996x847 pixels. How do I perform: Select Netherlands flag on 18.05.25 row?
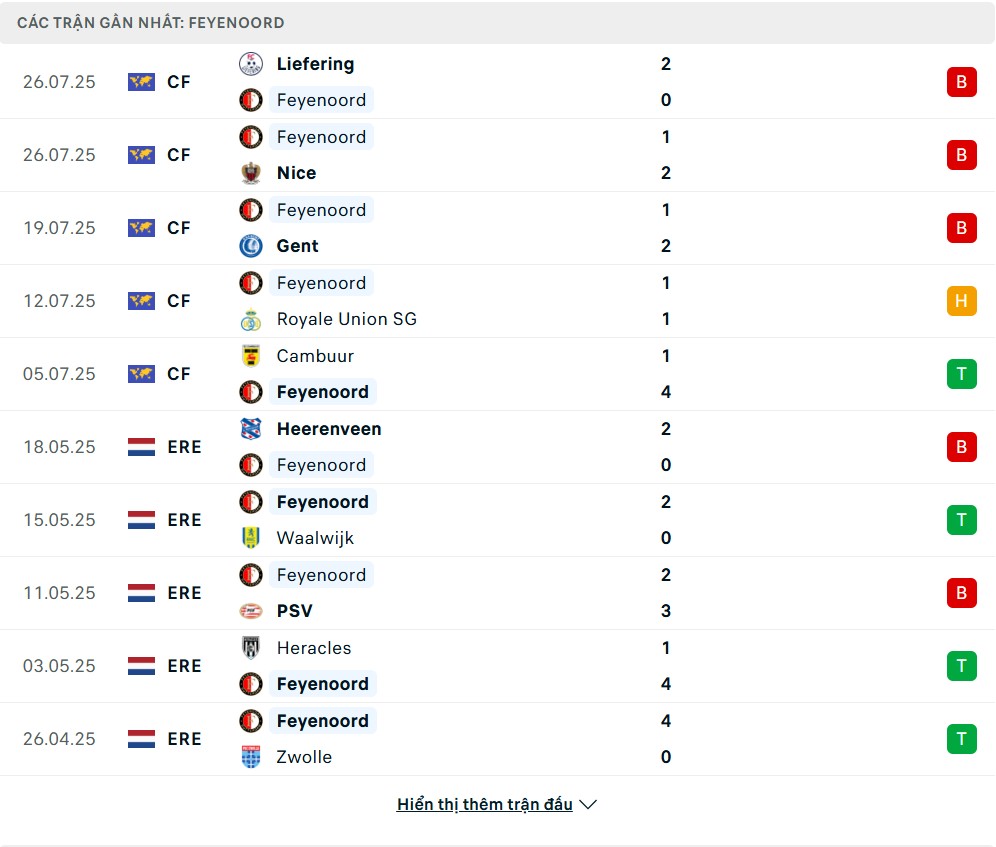141,447
